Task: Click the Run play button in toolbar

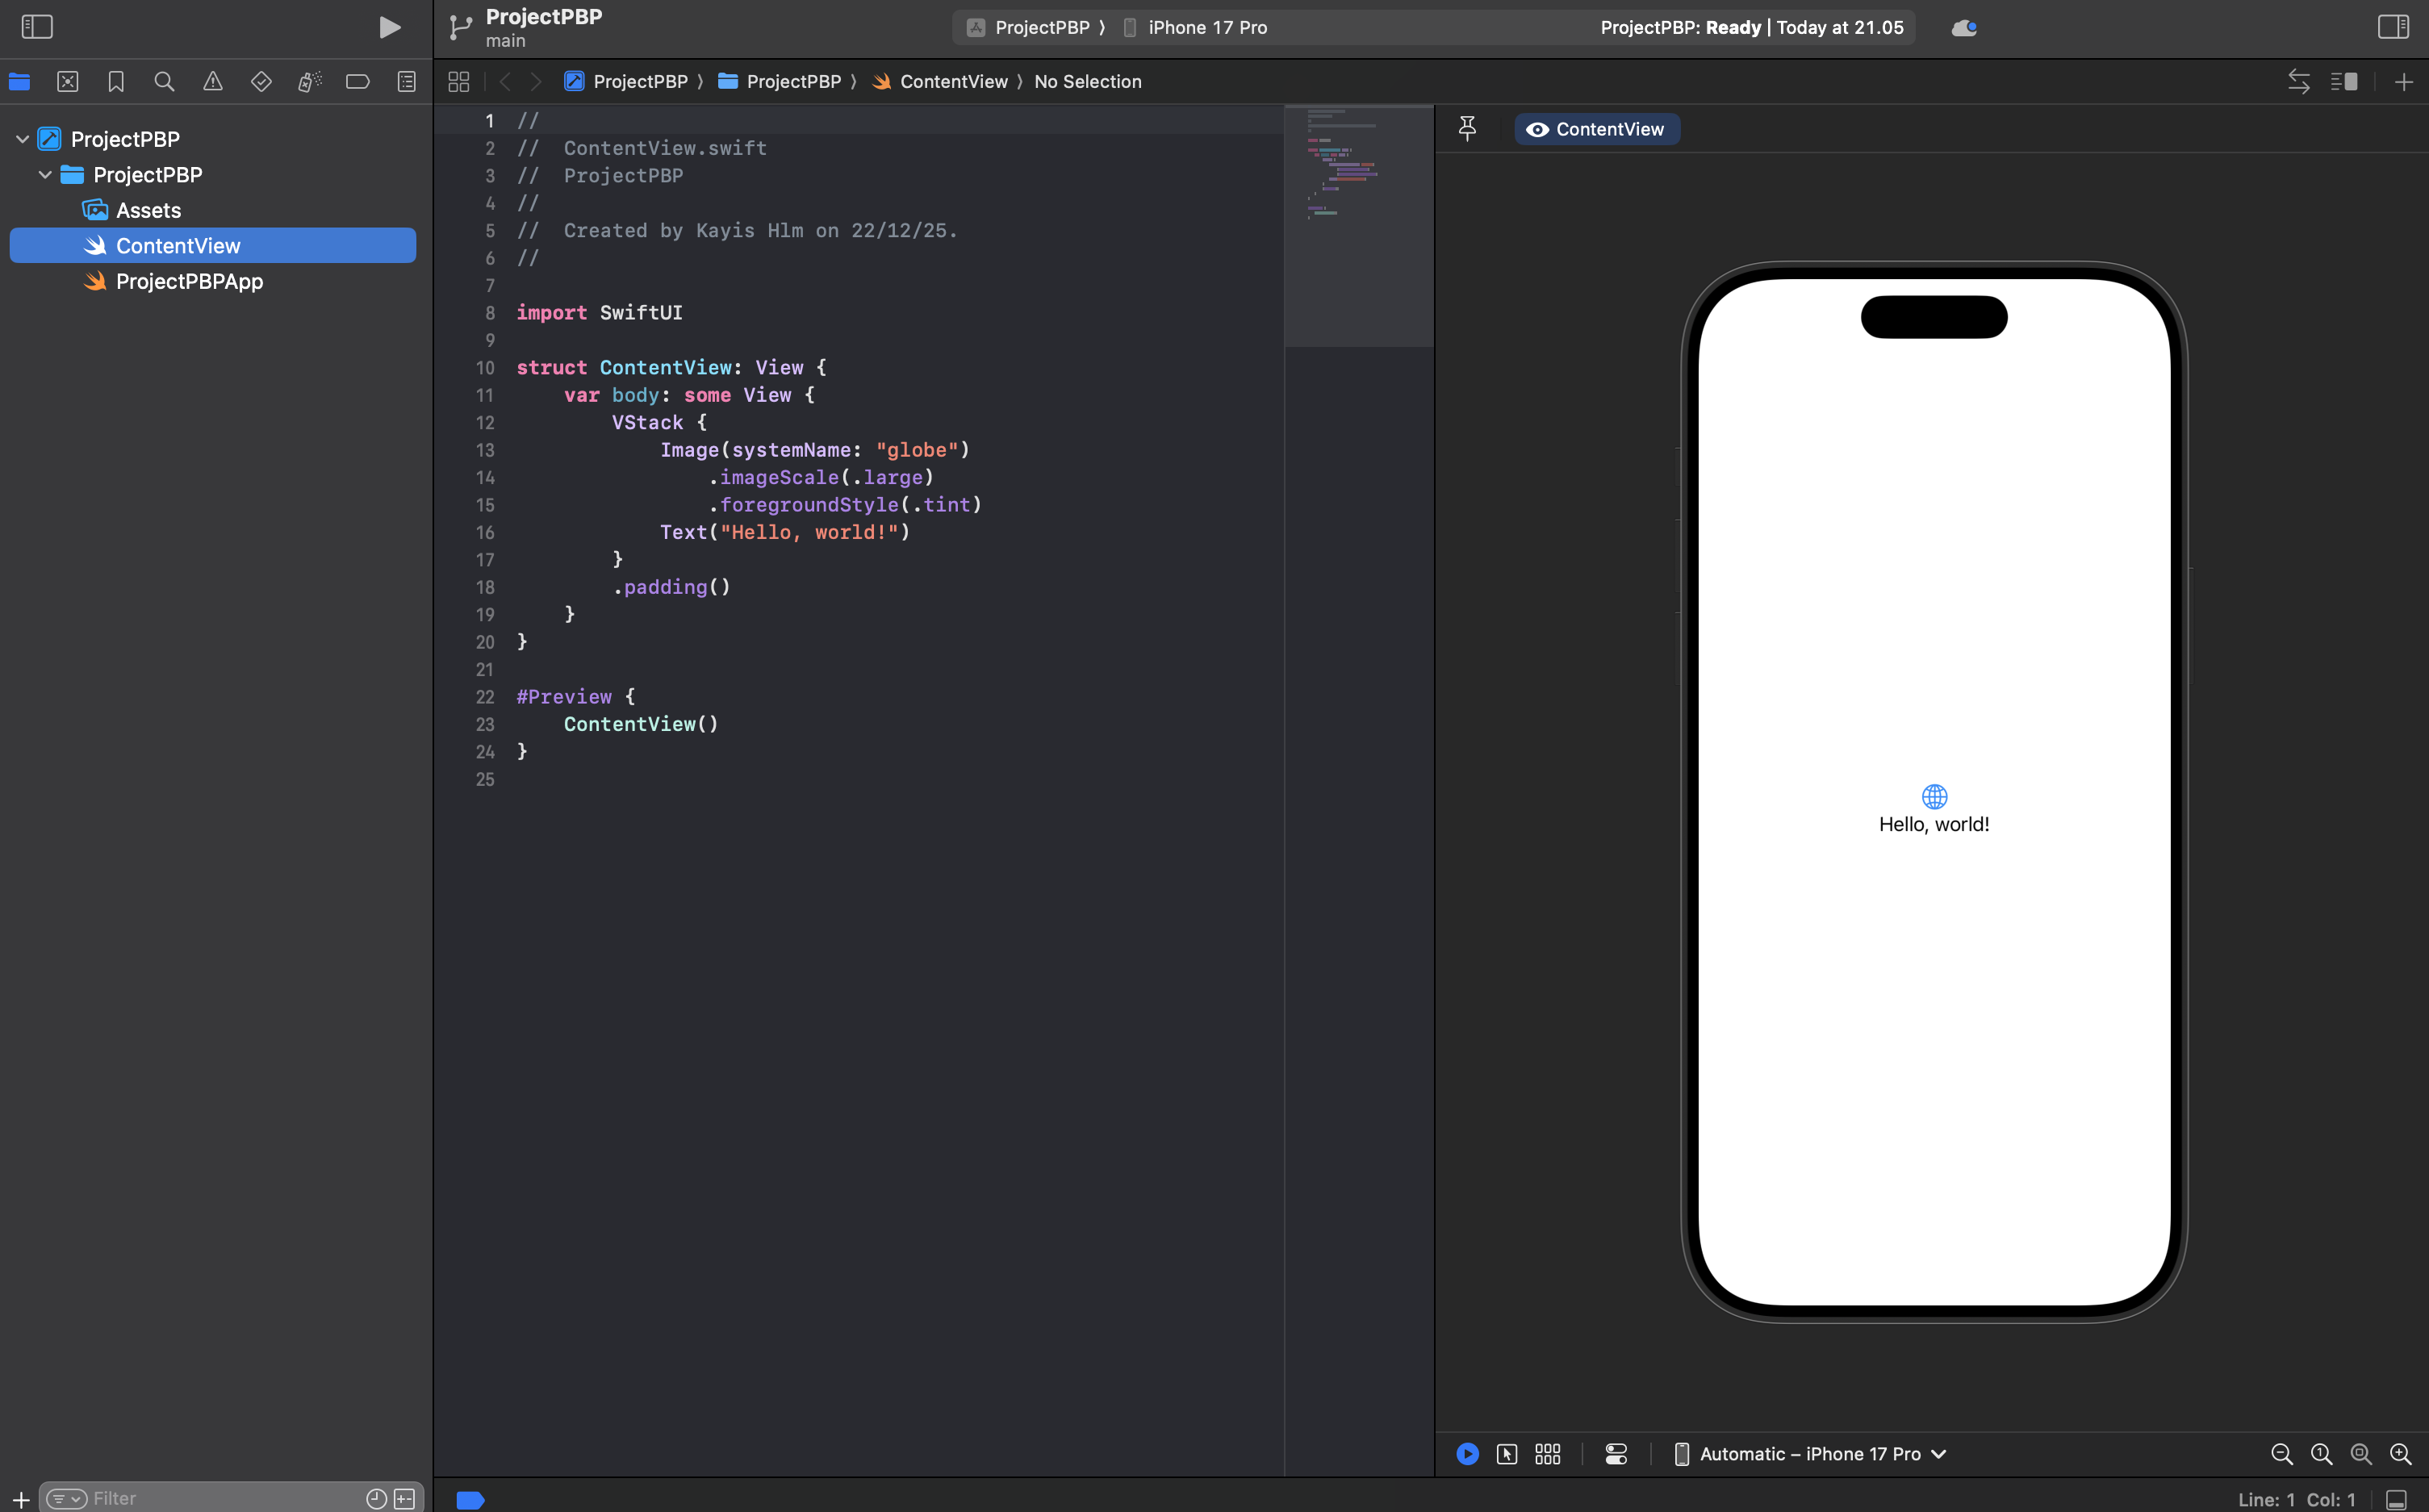Action: click(389, 27)
